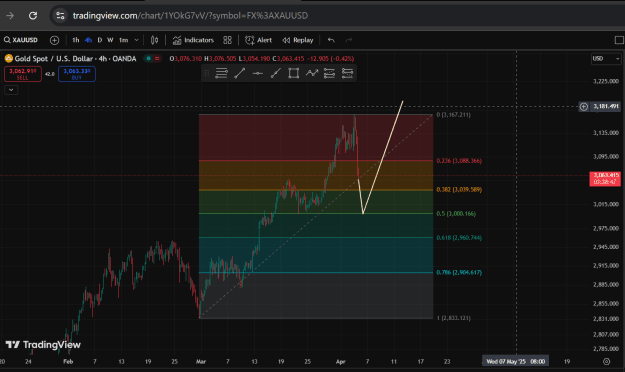Select the path/polyline drawing tool
The width and height of the screenshot is (625, 372).
[x=312, y=73]
